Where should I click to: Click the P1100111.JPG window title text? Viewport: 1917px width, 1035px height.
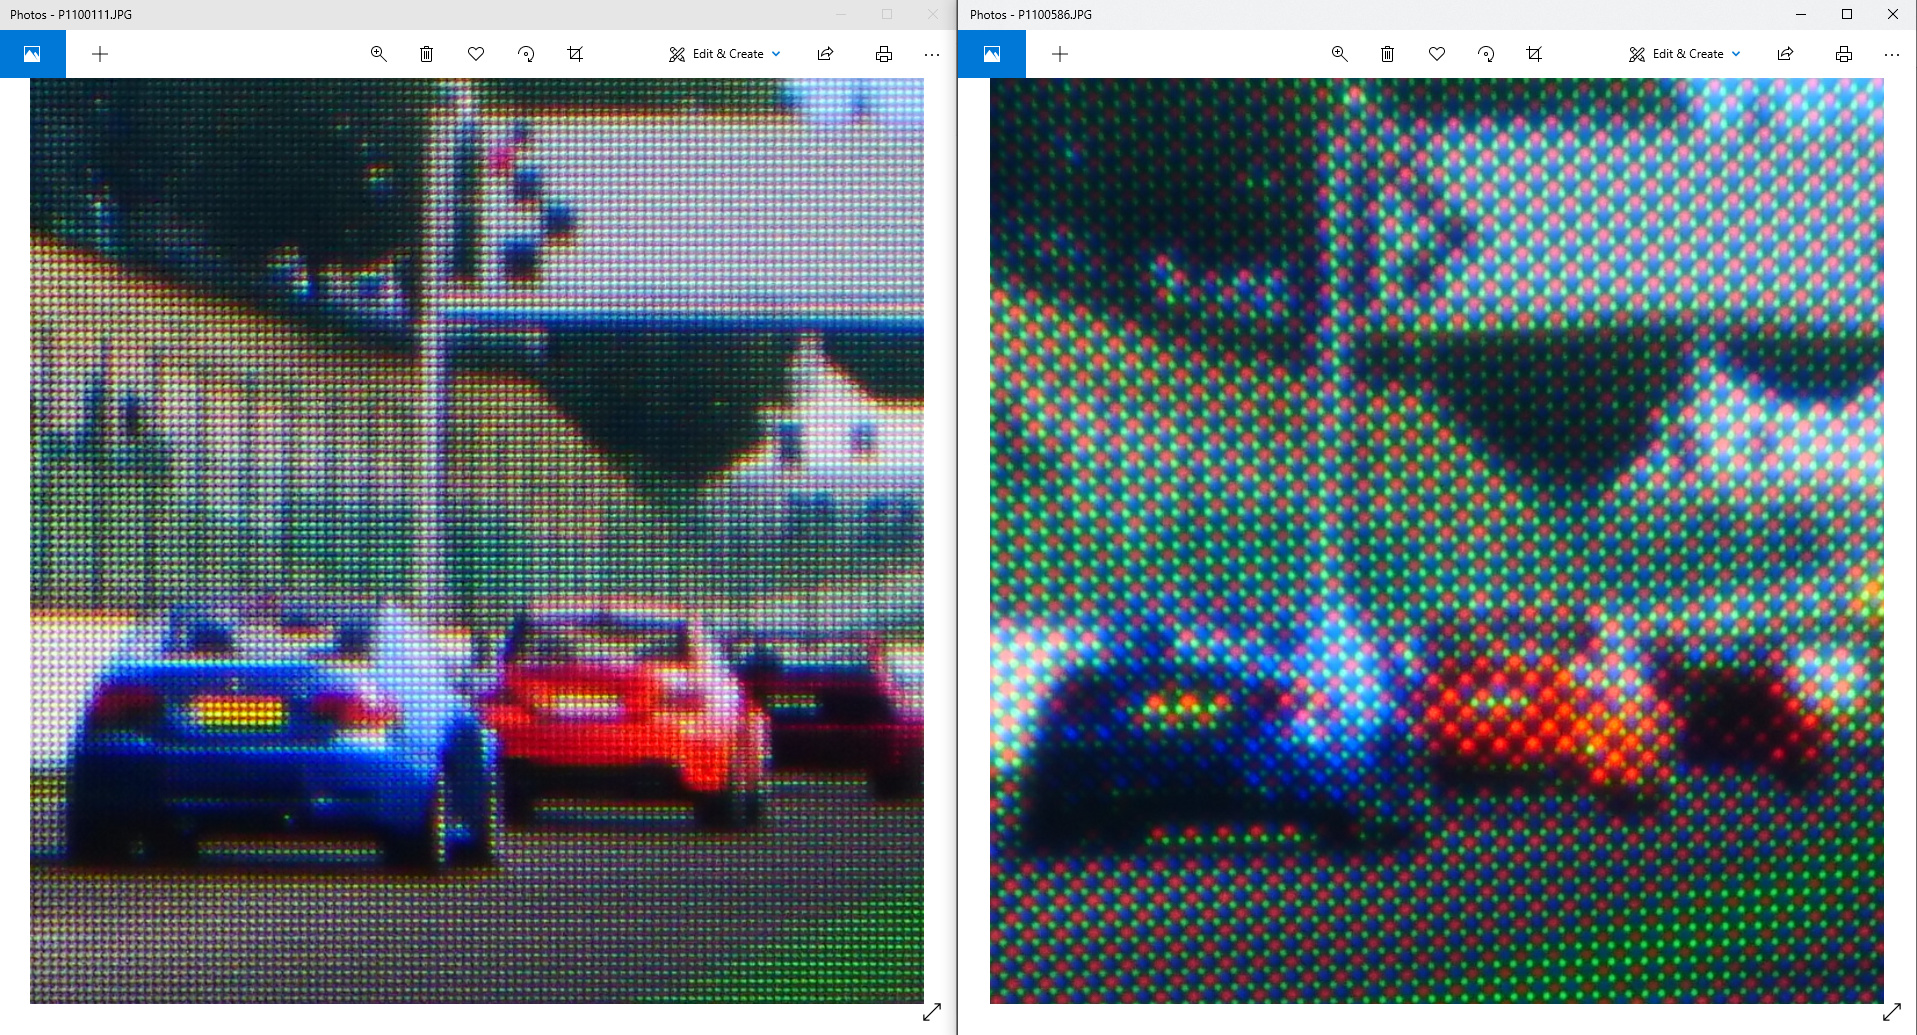pos(71,15)
